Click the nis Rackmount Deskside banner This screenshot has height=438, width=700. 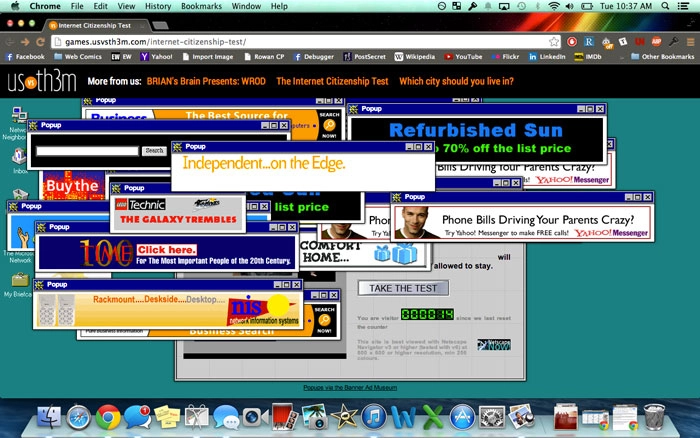[168, 310]
